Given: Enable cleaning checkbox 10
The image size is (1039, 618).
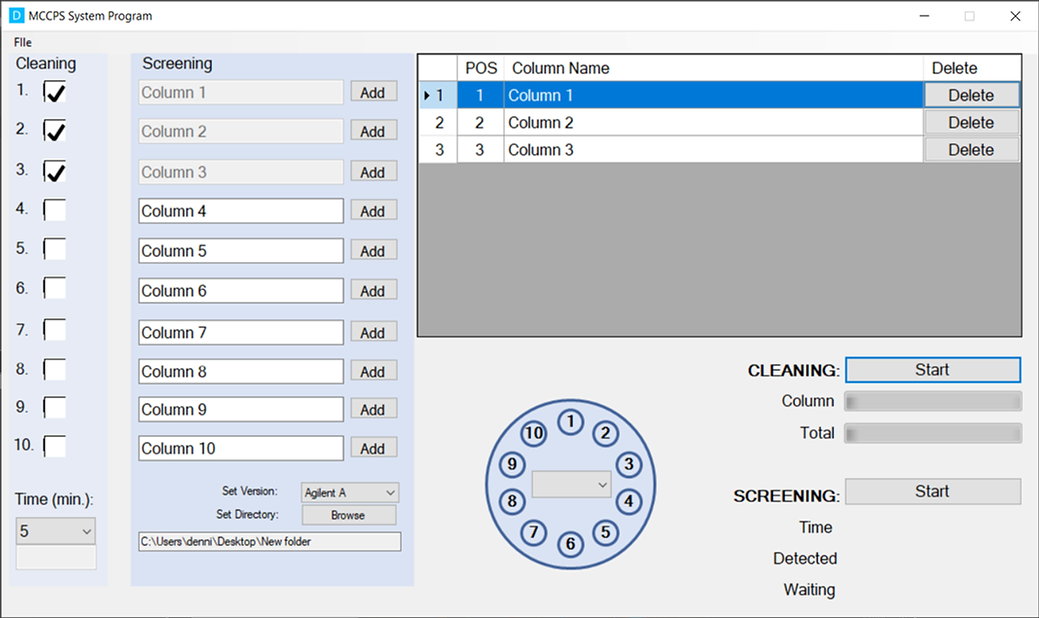Looking at the screenshot, I should [54, 447].
